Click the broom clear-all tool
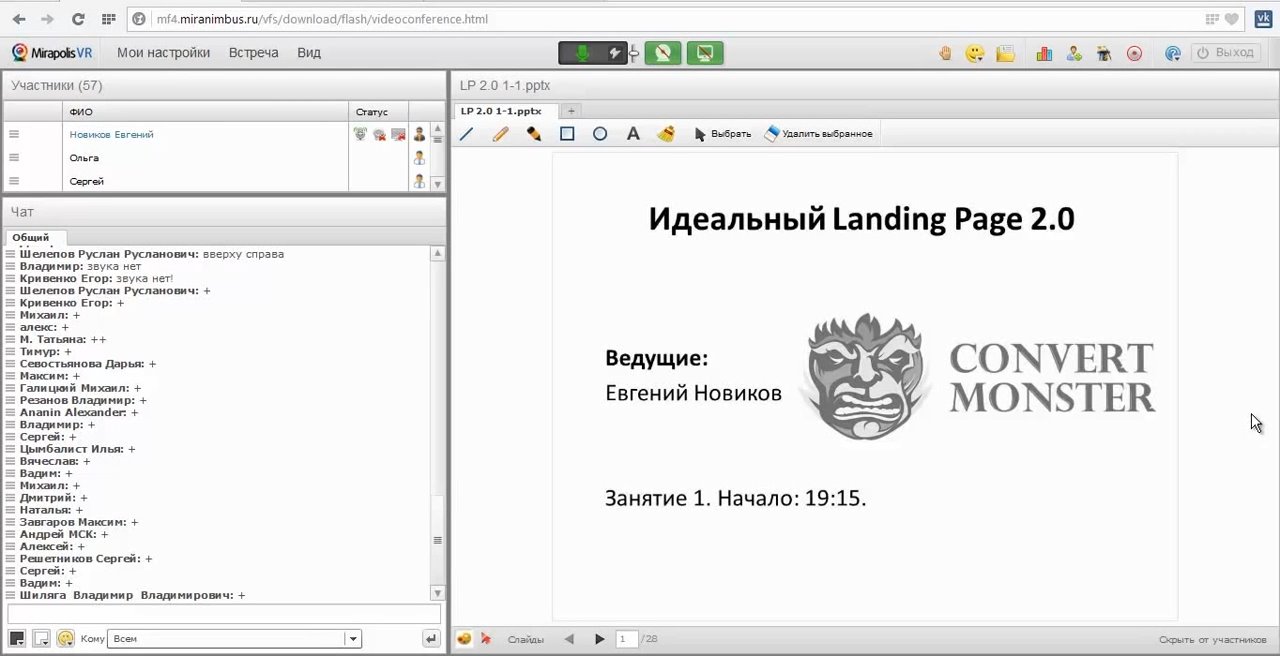The height and width of the screenshot is (656, 1280). pos(666,134)
